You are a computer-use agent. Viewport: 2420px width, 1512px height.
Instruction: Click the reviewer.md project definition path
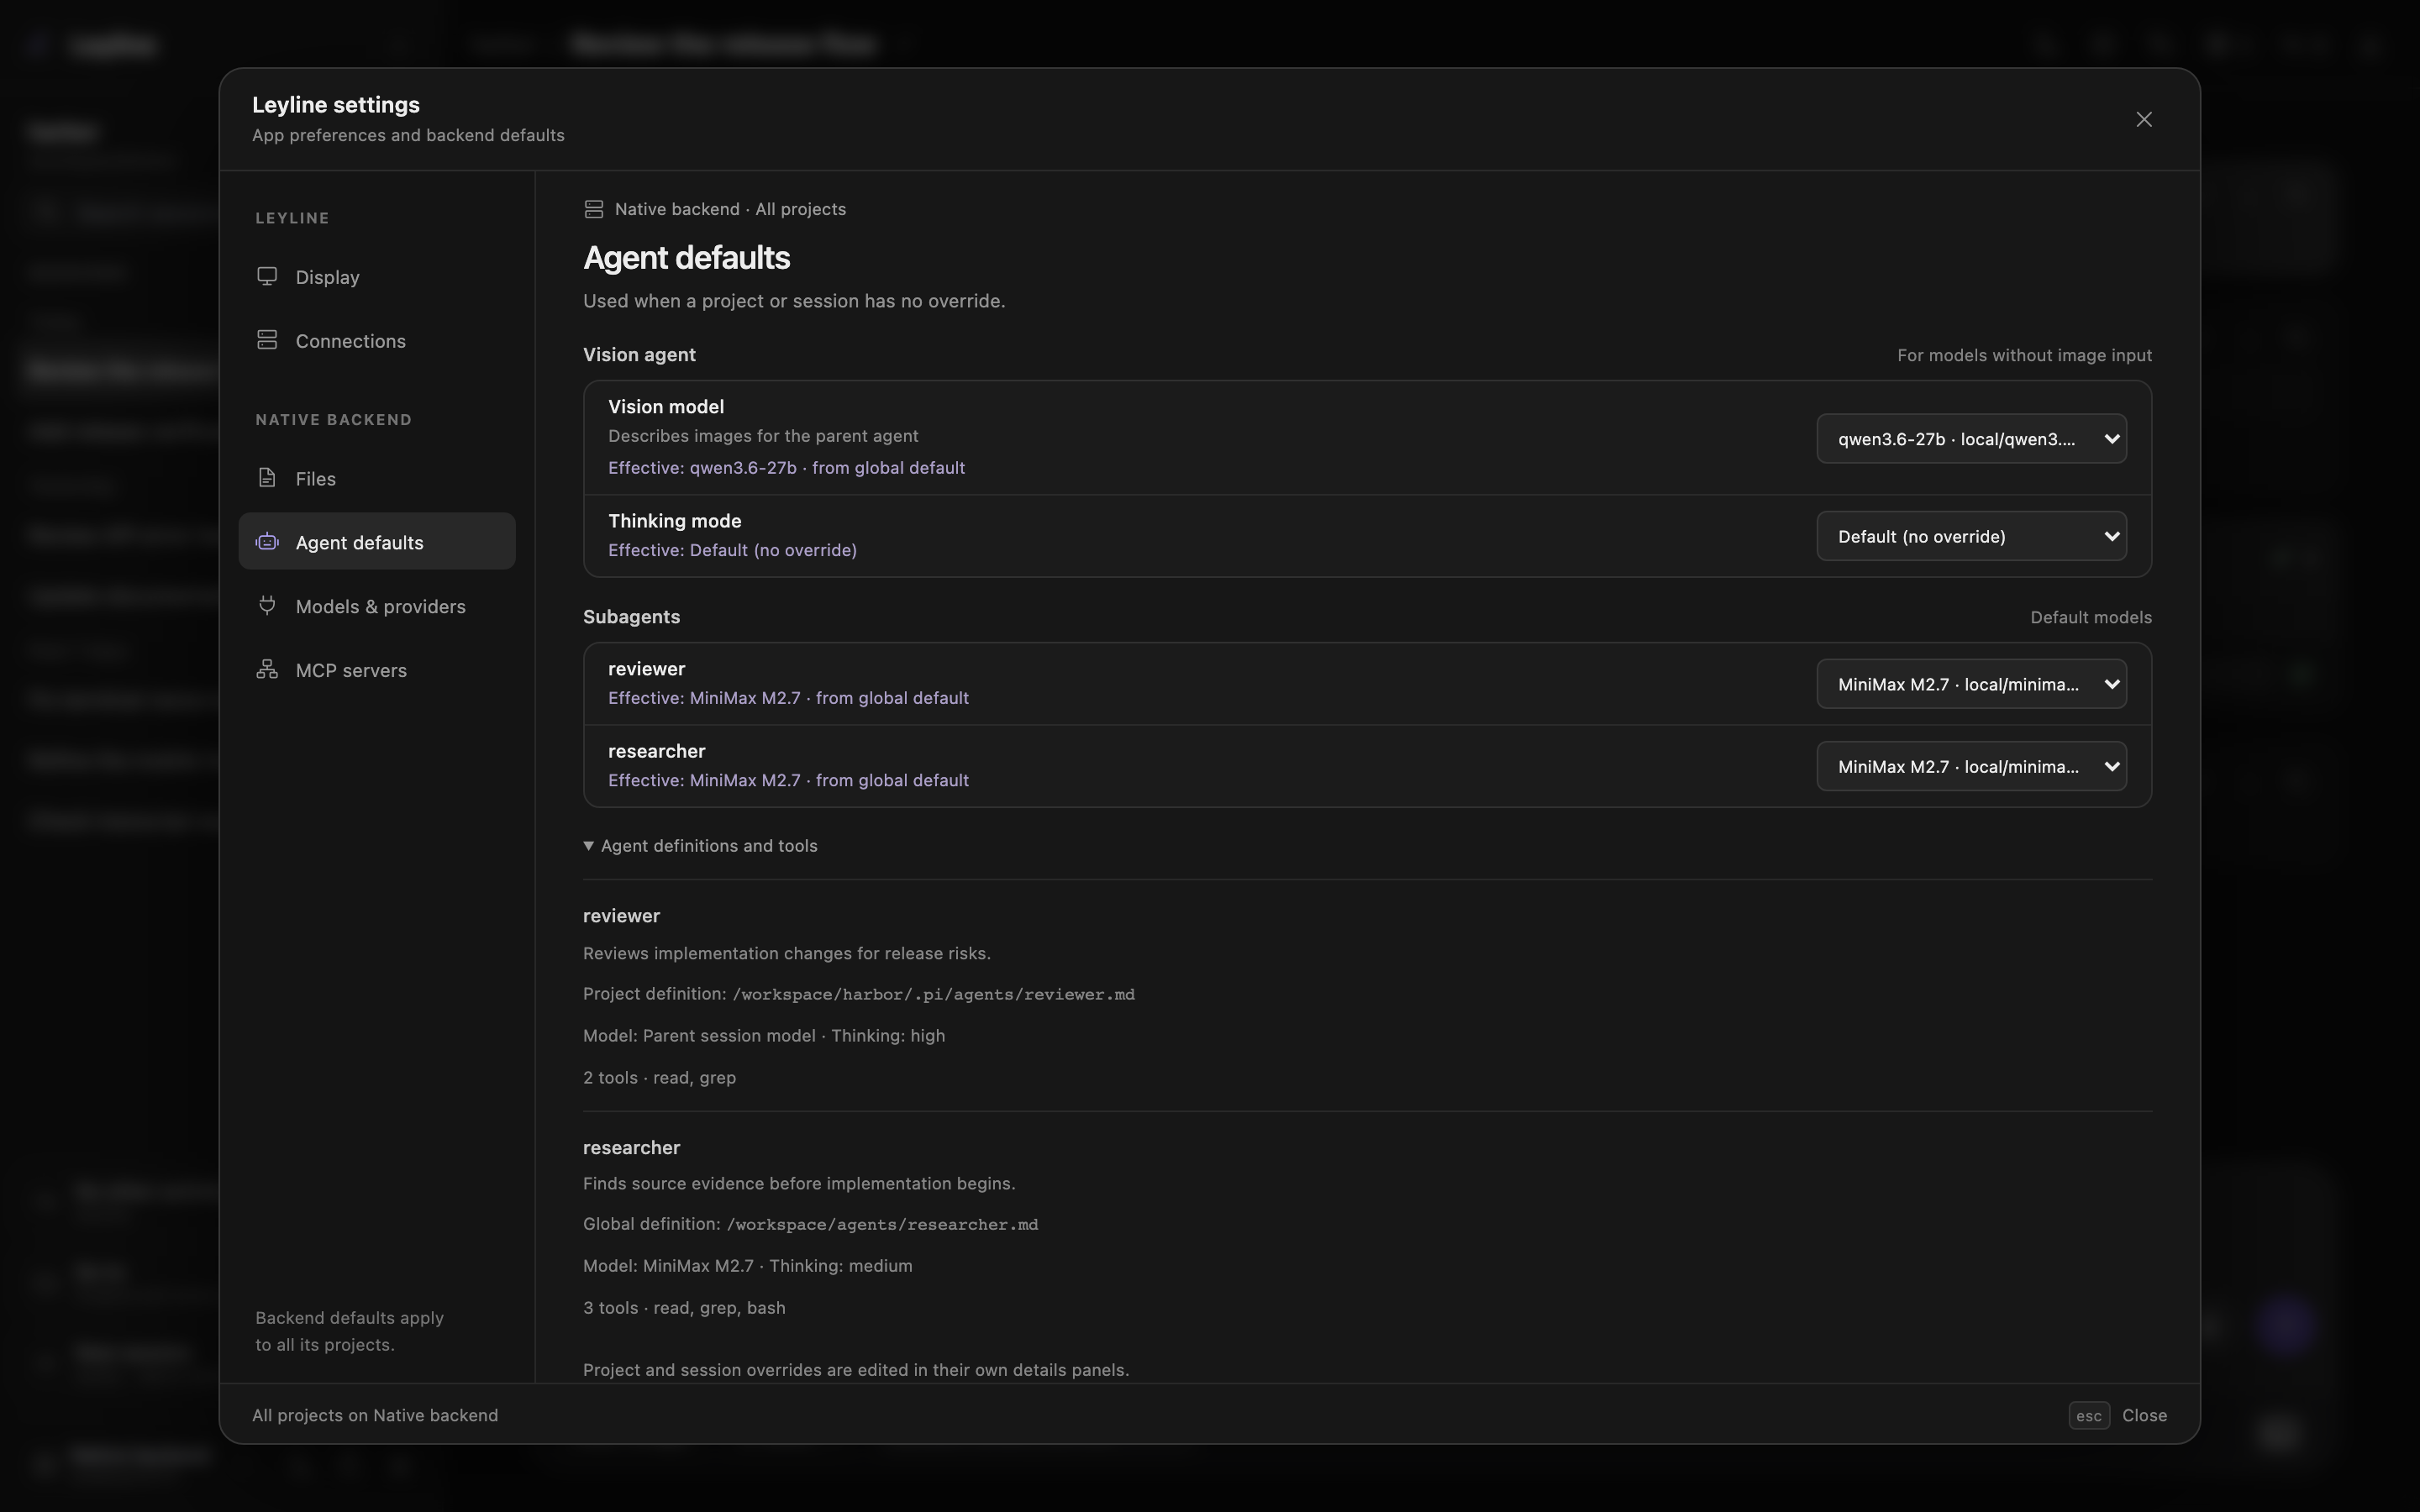tap(933, 994)
